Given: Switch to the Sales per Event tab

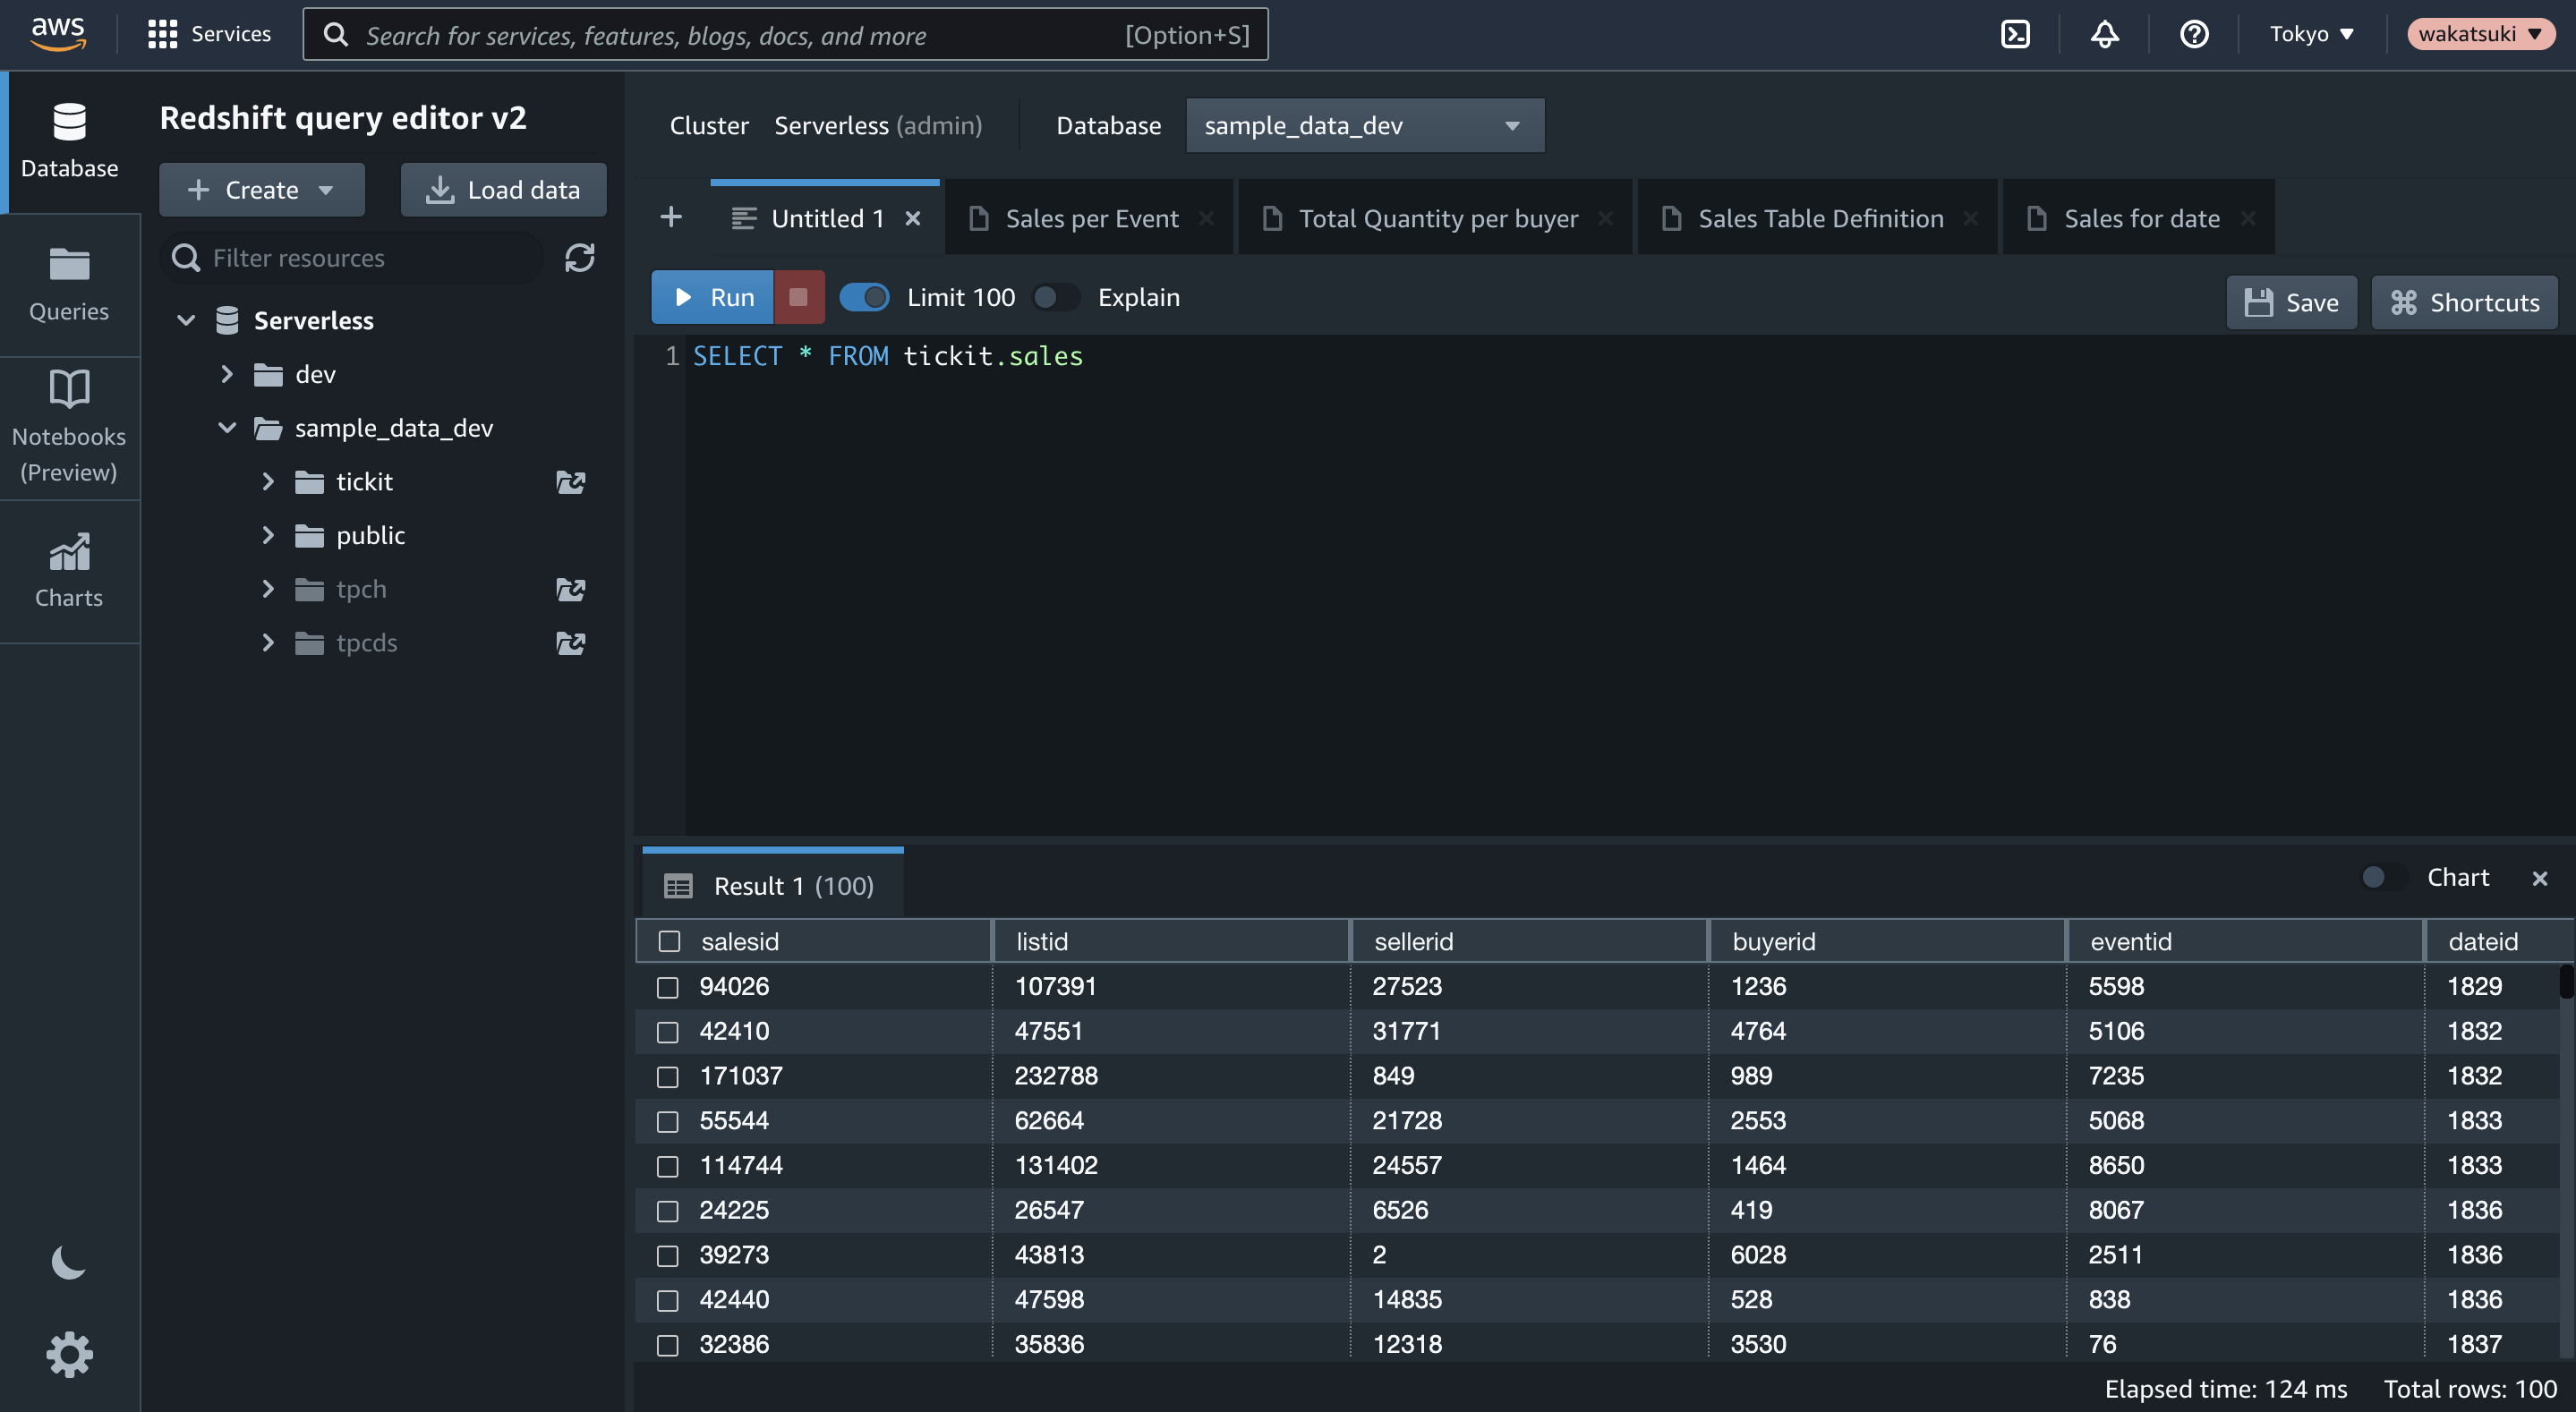Looking at the screenshot, I should point(1090,217).
